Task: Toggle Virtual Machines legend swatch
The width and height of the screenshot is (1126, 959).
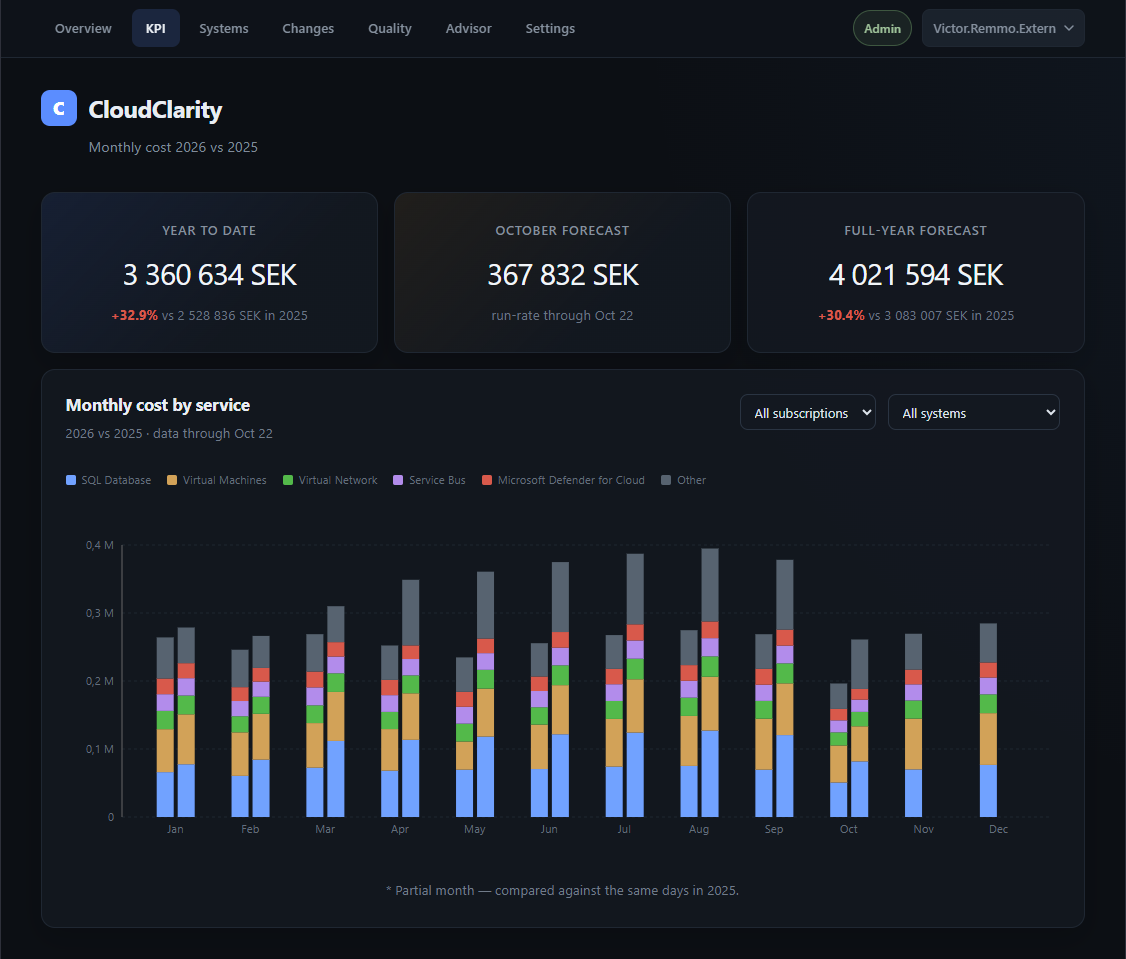Action: point(172,480)
